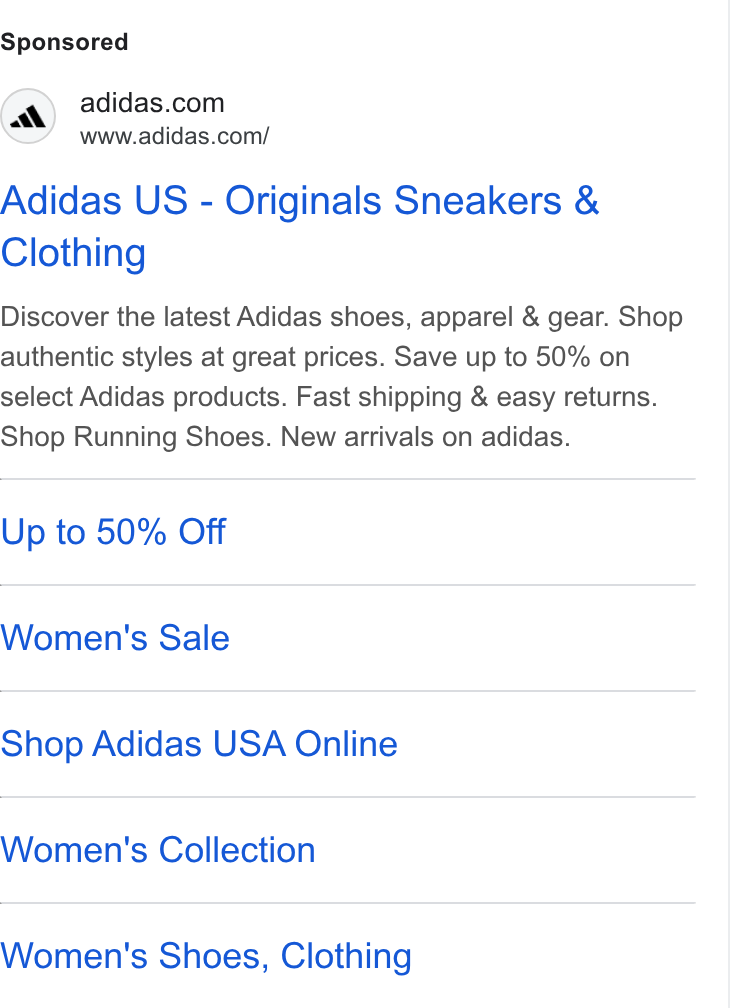Image resolution: width=730 pixels, height=1008 pixels.
Task: Click the apparel & gear phrase in the description
Action: (x=515, y=317)
